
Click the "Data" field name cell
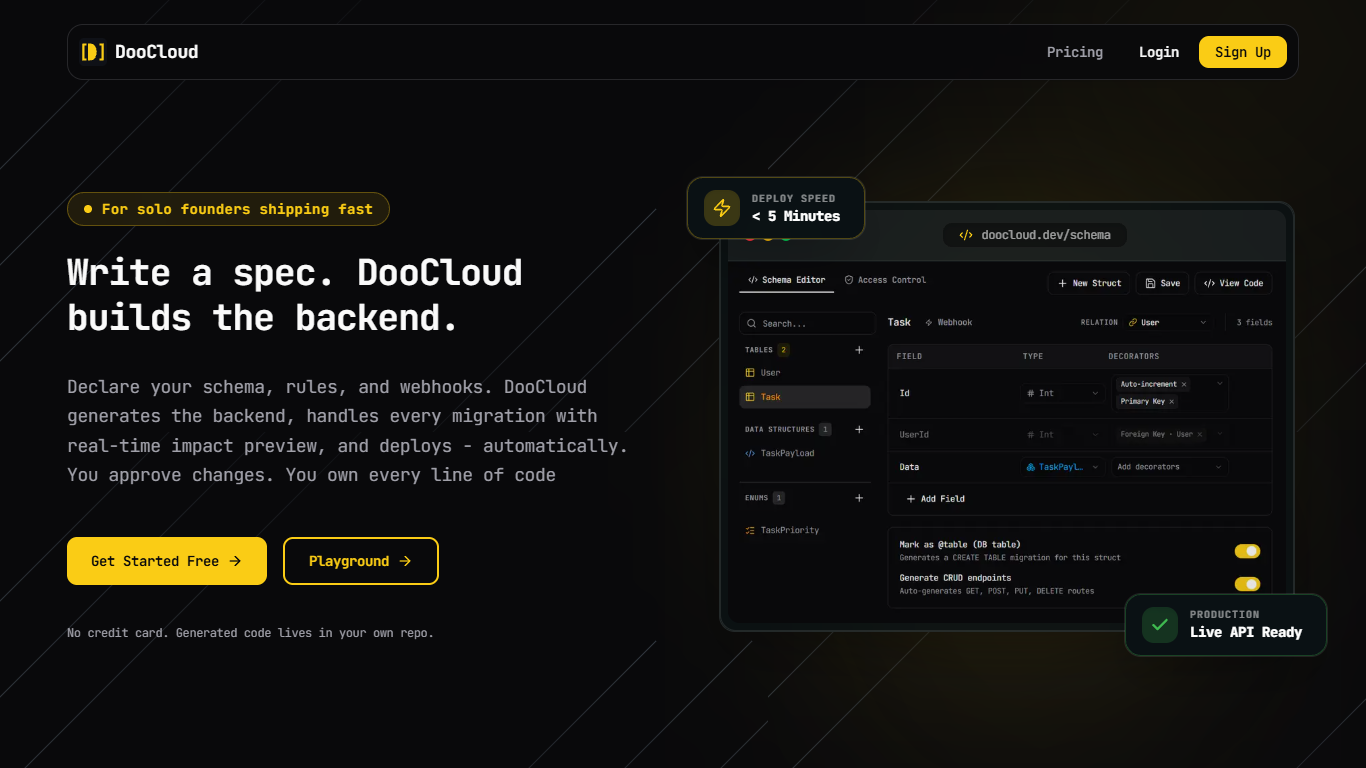(x=909, y=467)
